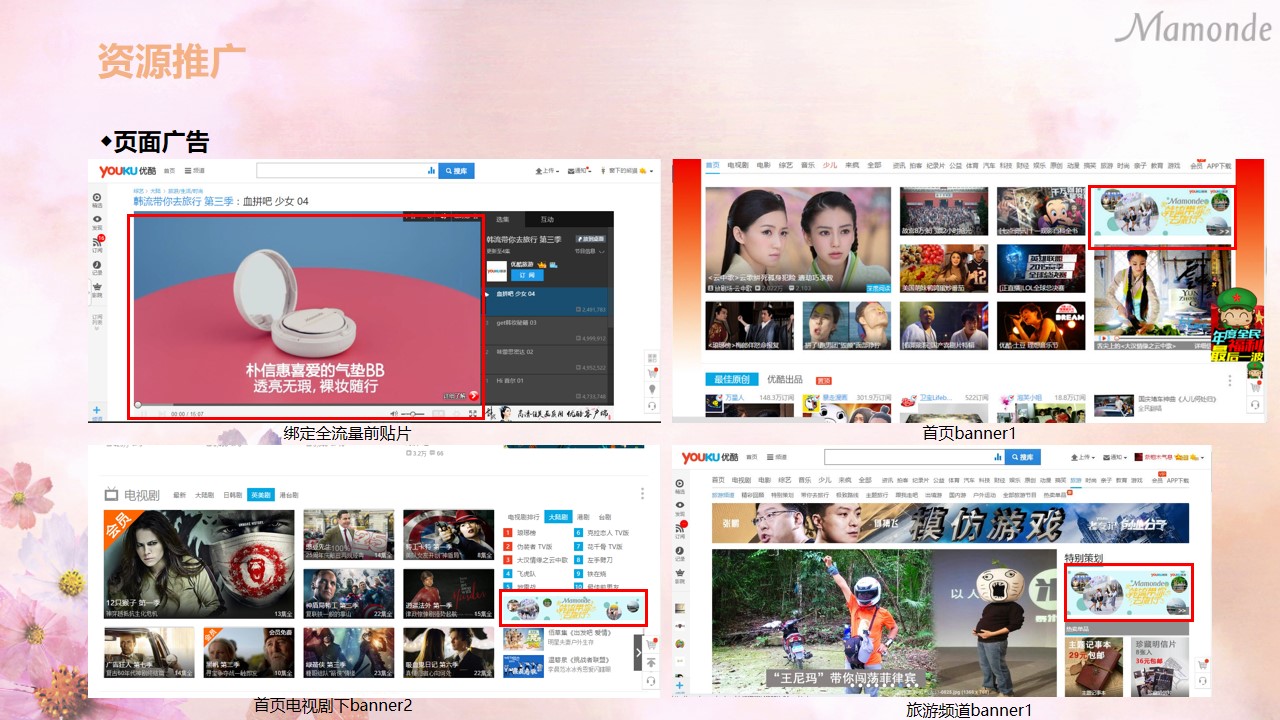The width and height of the screenshot is (1280, 720).
Task: Switch to the 选集 tab in the video panel
Action: 504,219
